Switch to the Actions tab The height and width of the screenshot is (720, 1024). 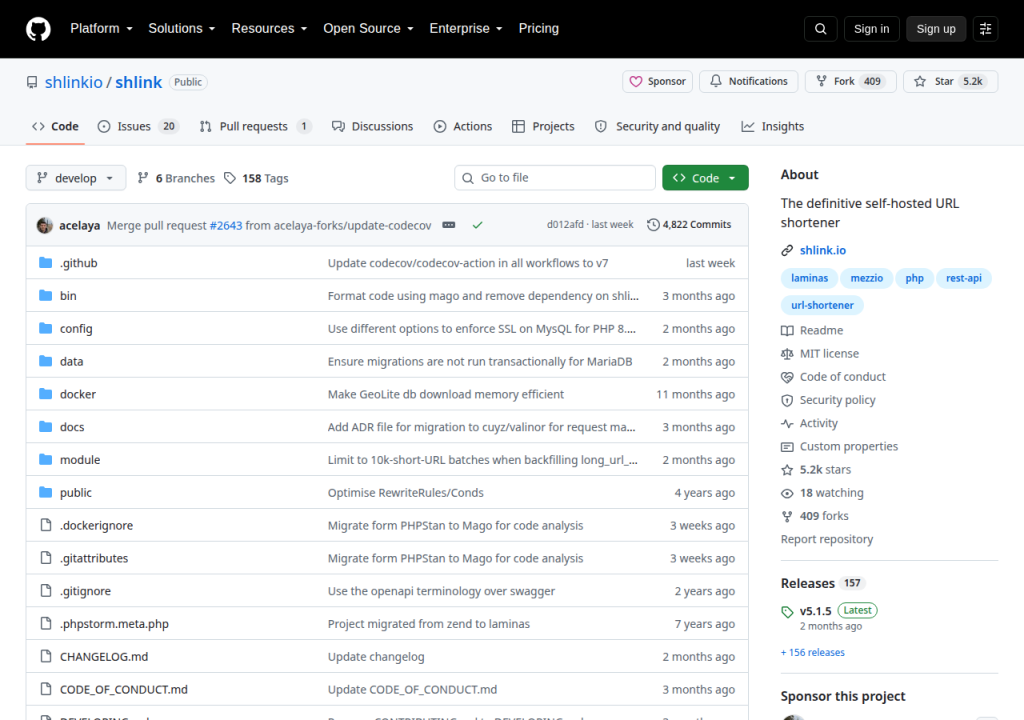(x=462, y=127)
